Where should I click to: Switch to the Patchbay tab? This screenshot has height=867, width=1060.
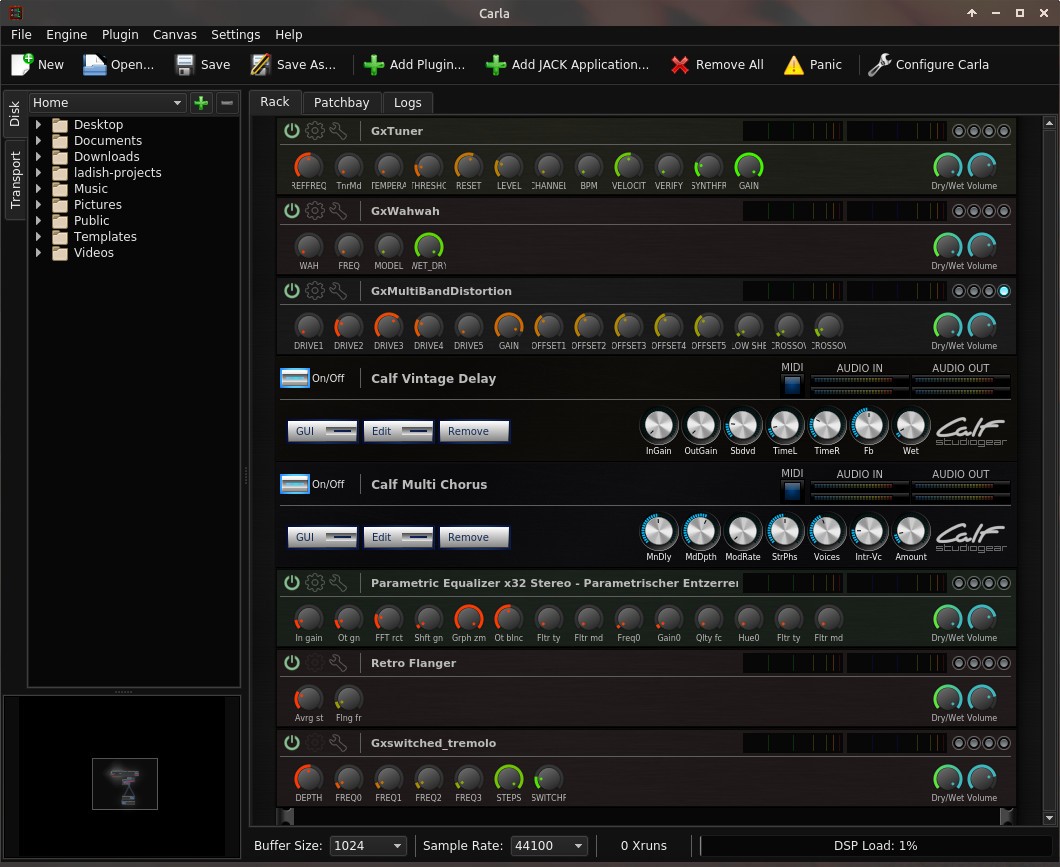coord(341,103)
